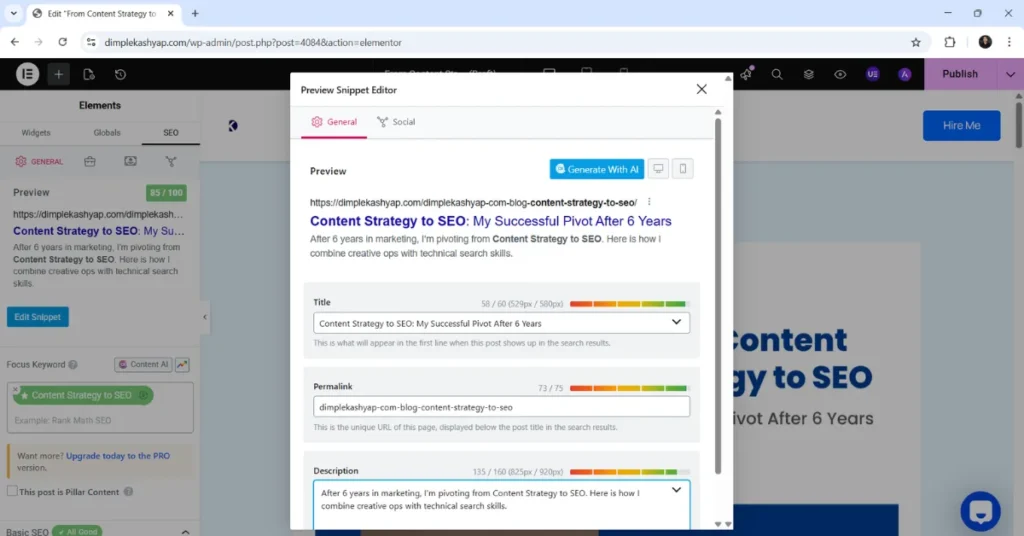Open the Social share icon tab in sidebar

(171, 161)
